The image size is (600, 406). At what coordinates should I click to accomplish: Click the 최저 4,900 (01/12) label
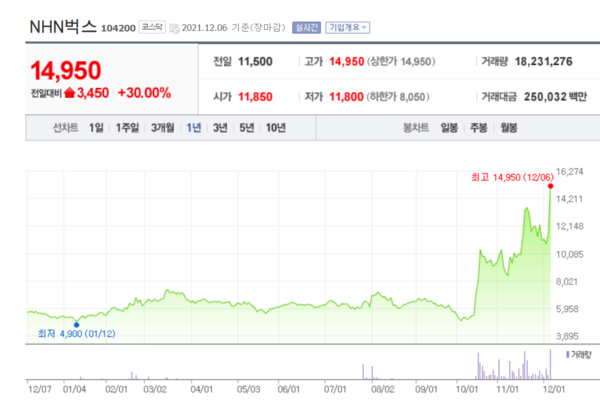77,334
